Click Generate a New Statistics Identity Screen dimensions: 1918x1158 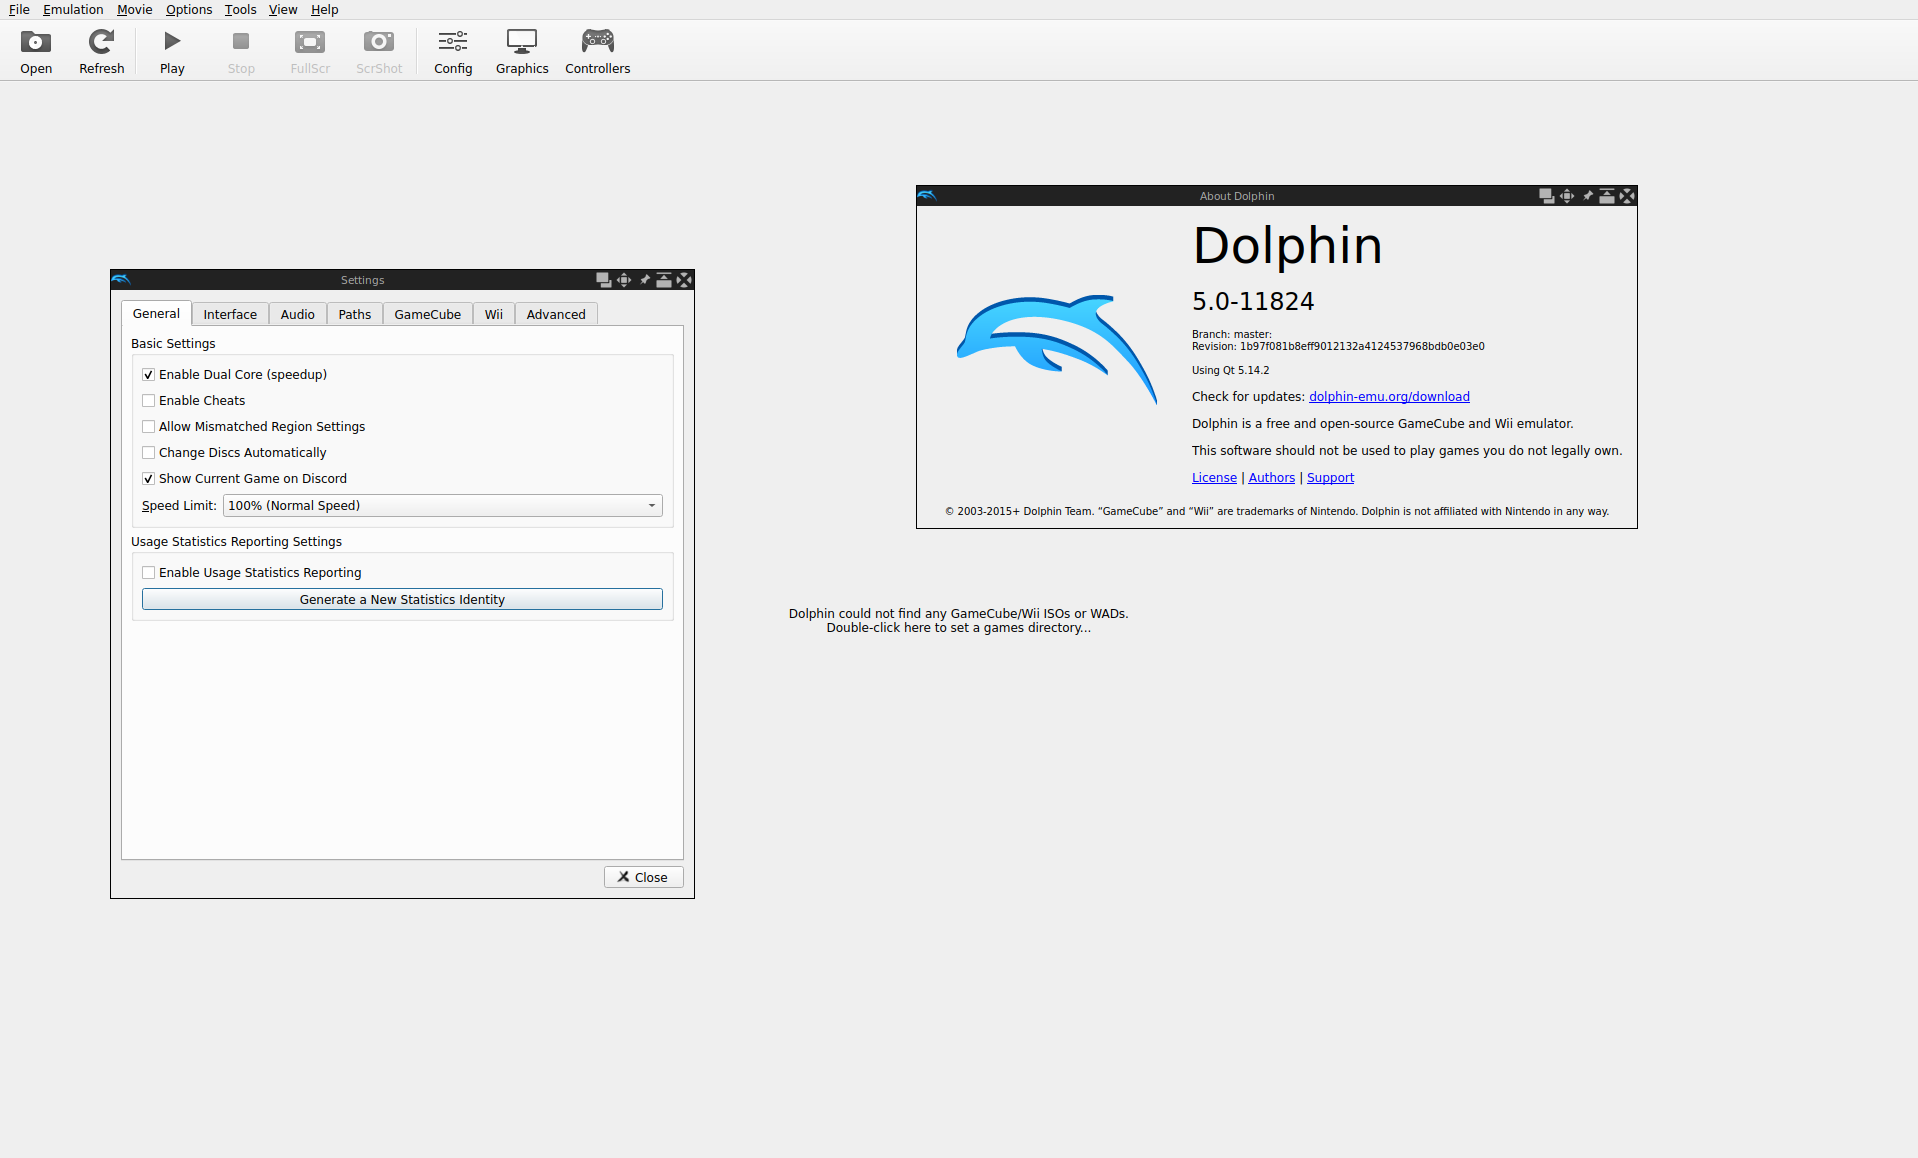click(x=402, y=599)
